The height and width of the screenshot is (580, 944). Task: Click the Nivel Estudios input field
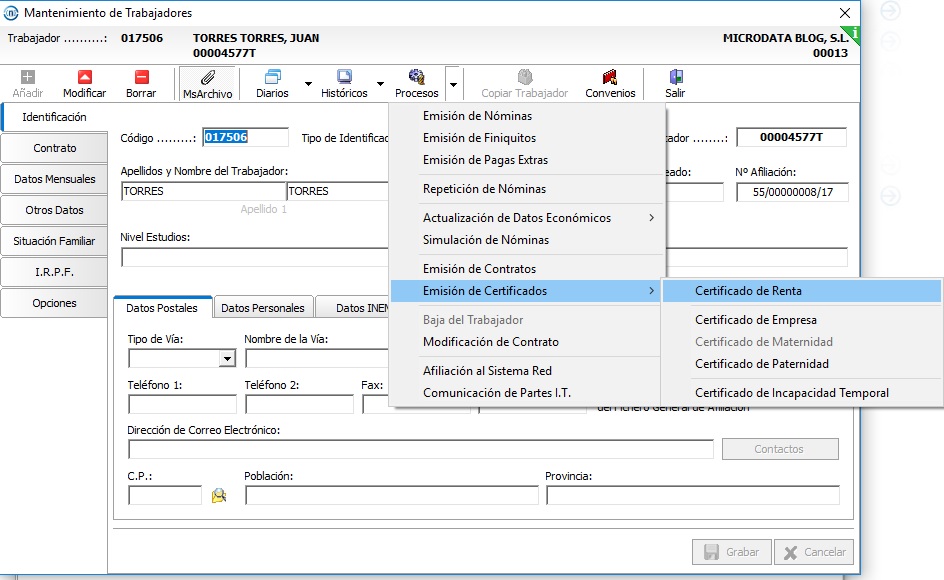point(255,257)
